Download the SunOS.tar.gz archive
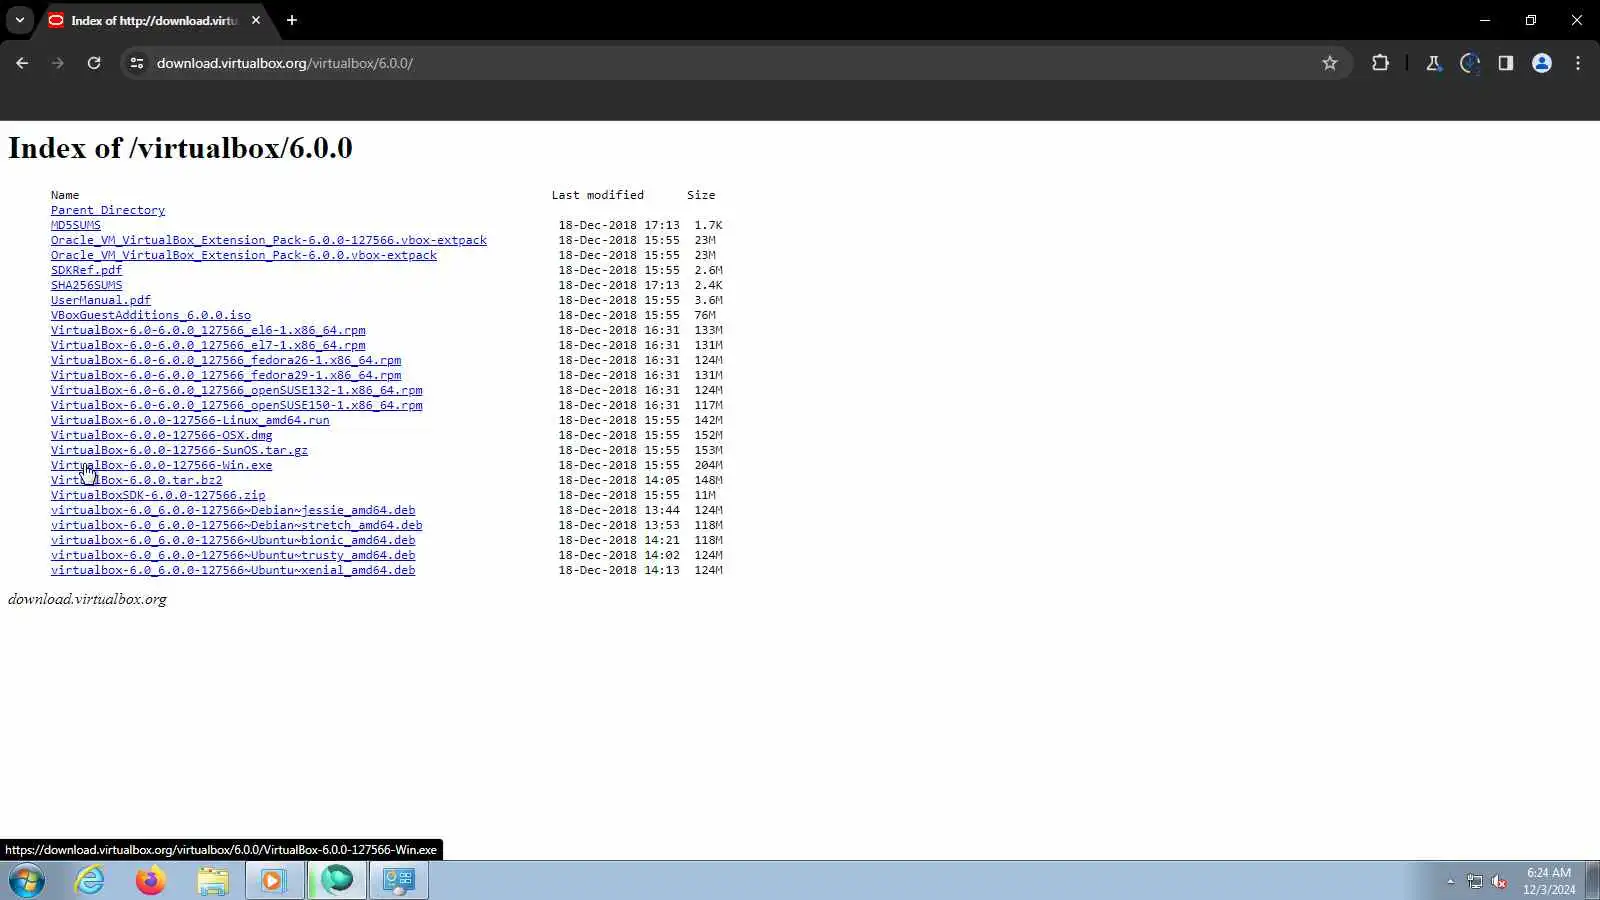 point(180,450)
